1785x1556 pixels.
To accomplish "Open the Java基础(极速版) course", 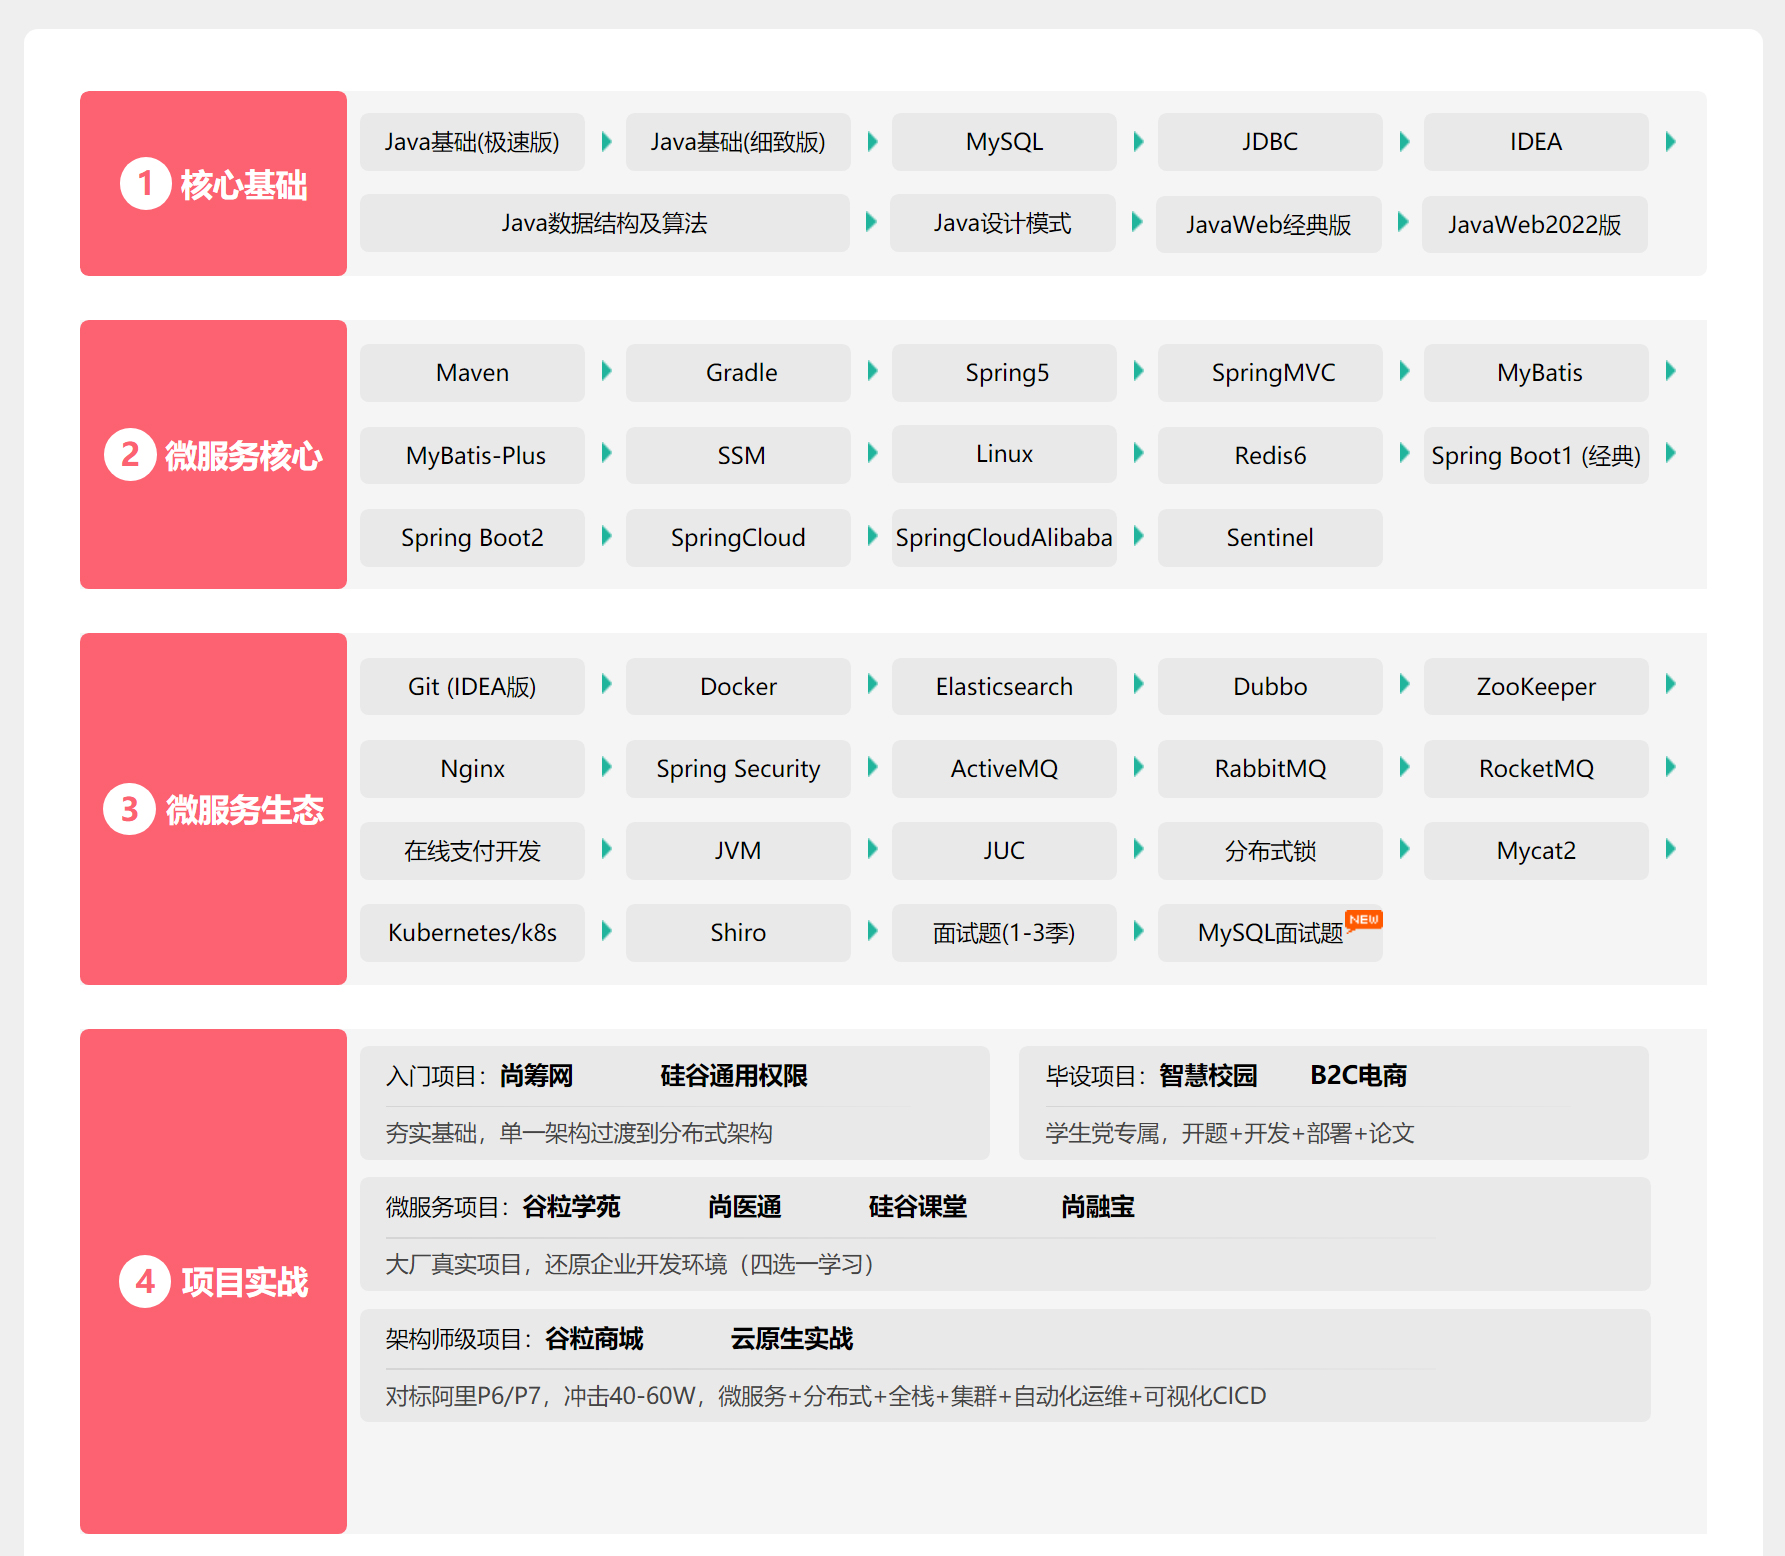I will point(472,142).
